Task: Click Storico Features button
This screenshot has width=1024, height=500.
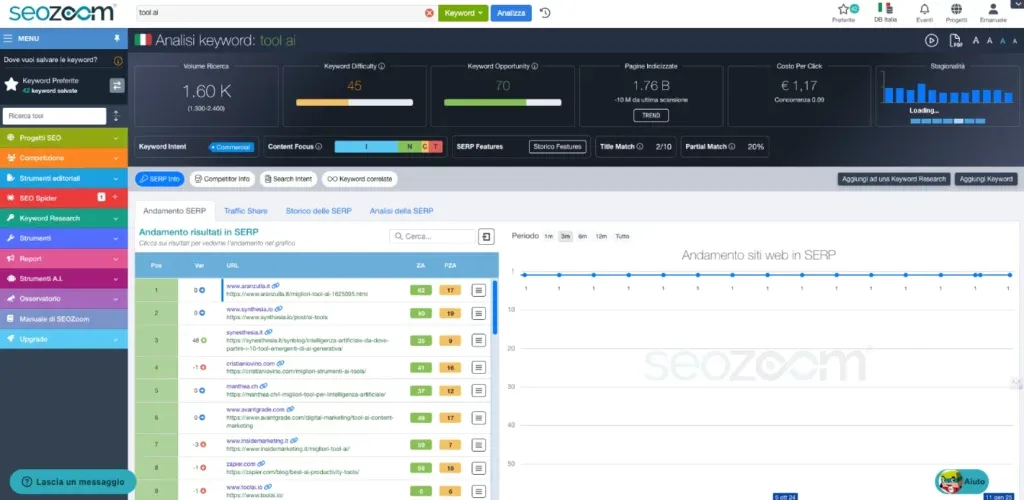Action: 557,147
